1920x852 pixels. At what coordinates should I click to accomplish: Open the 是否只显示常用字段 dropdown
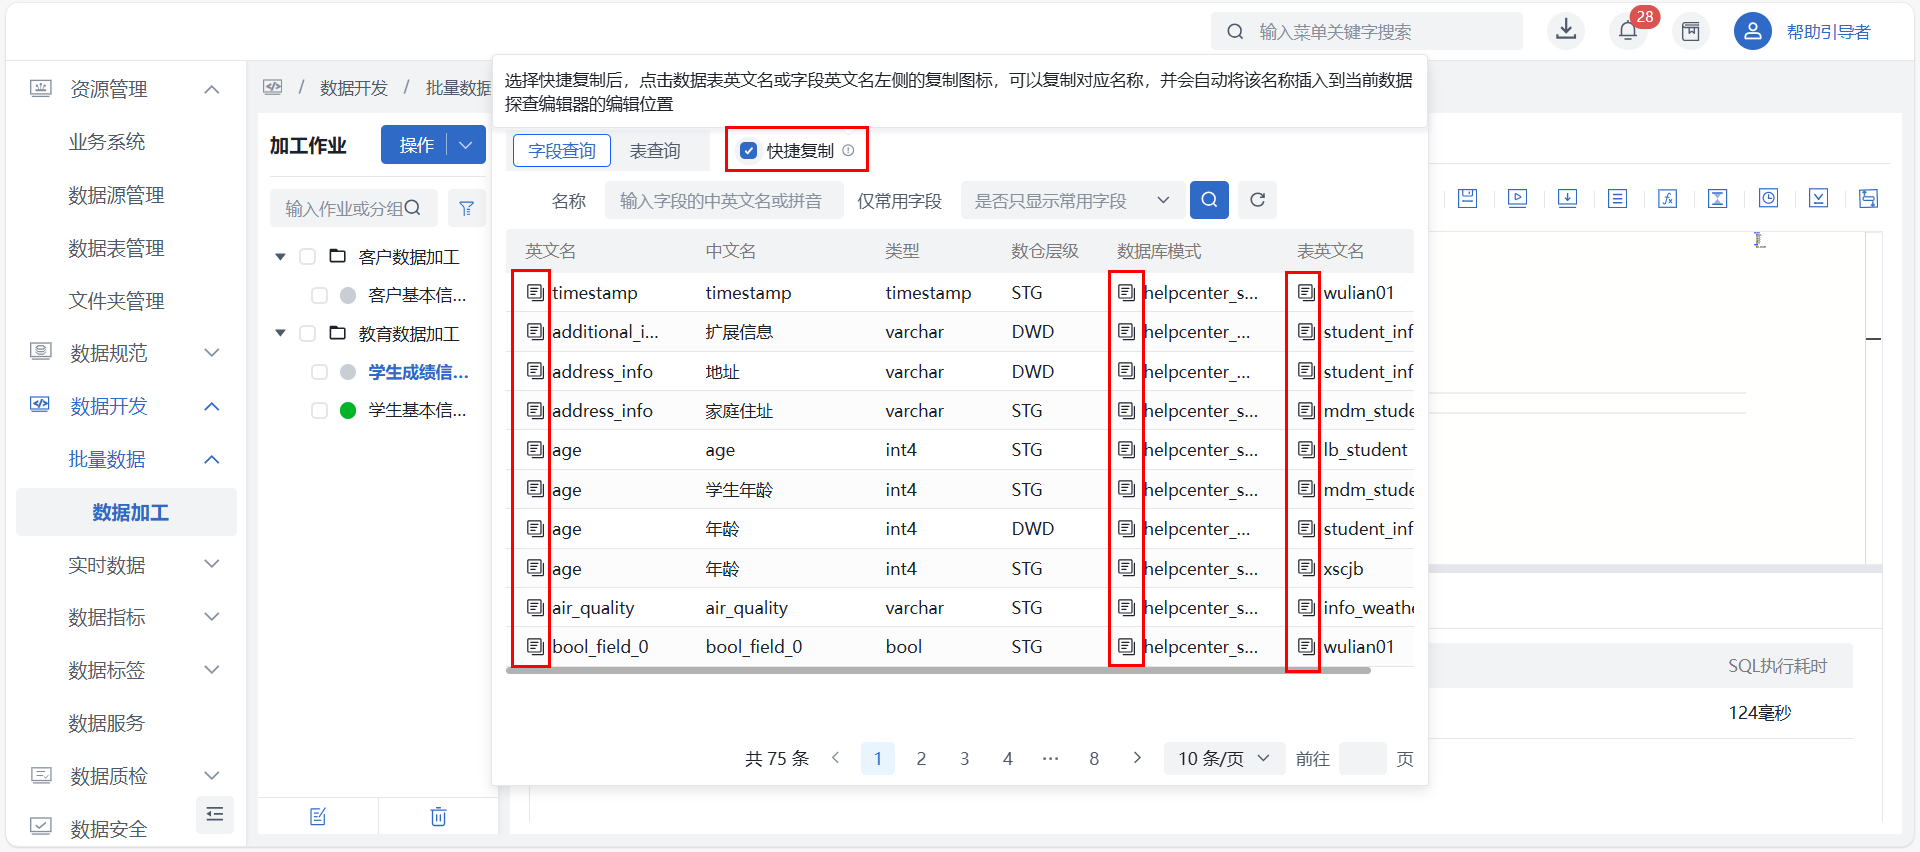coord(1073,200)
